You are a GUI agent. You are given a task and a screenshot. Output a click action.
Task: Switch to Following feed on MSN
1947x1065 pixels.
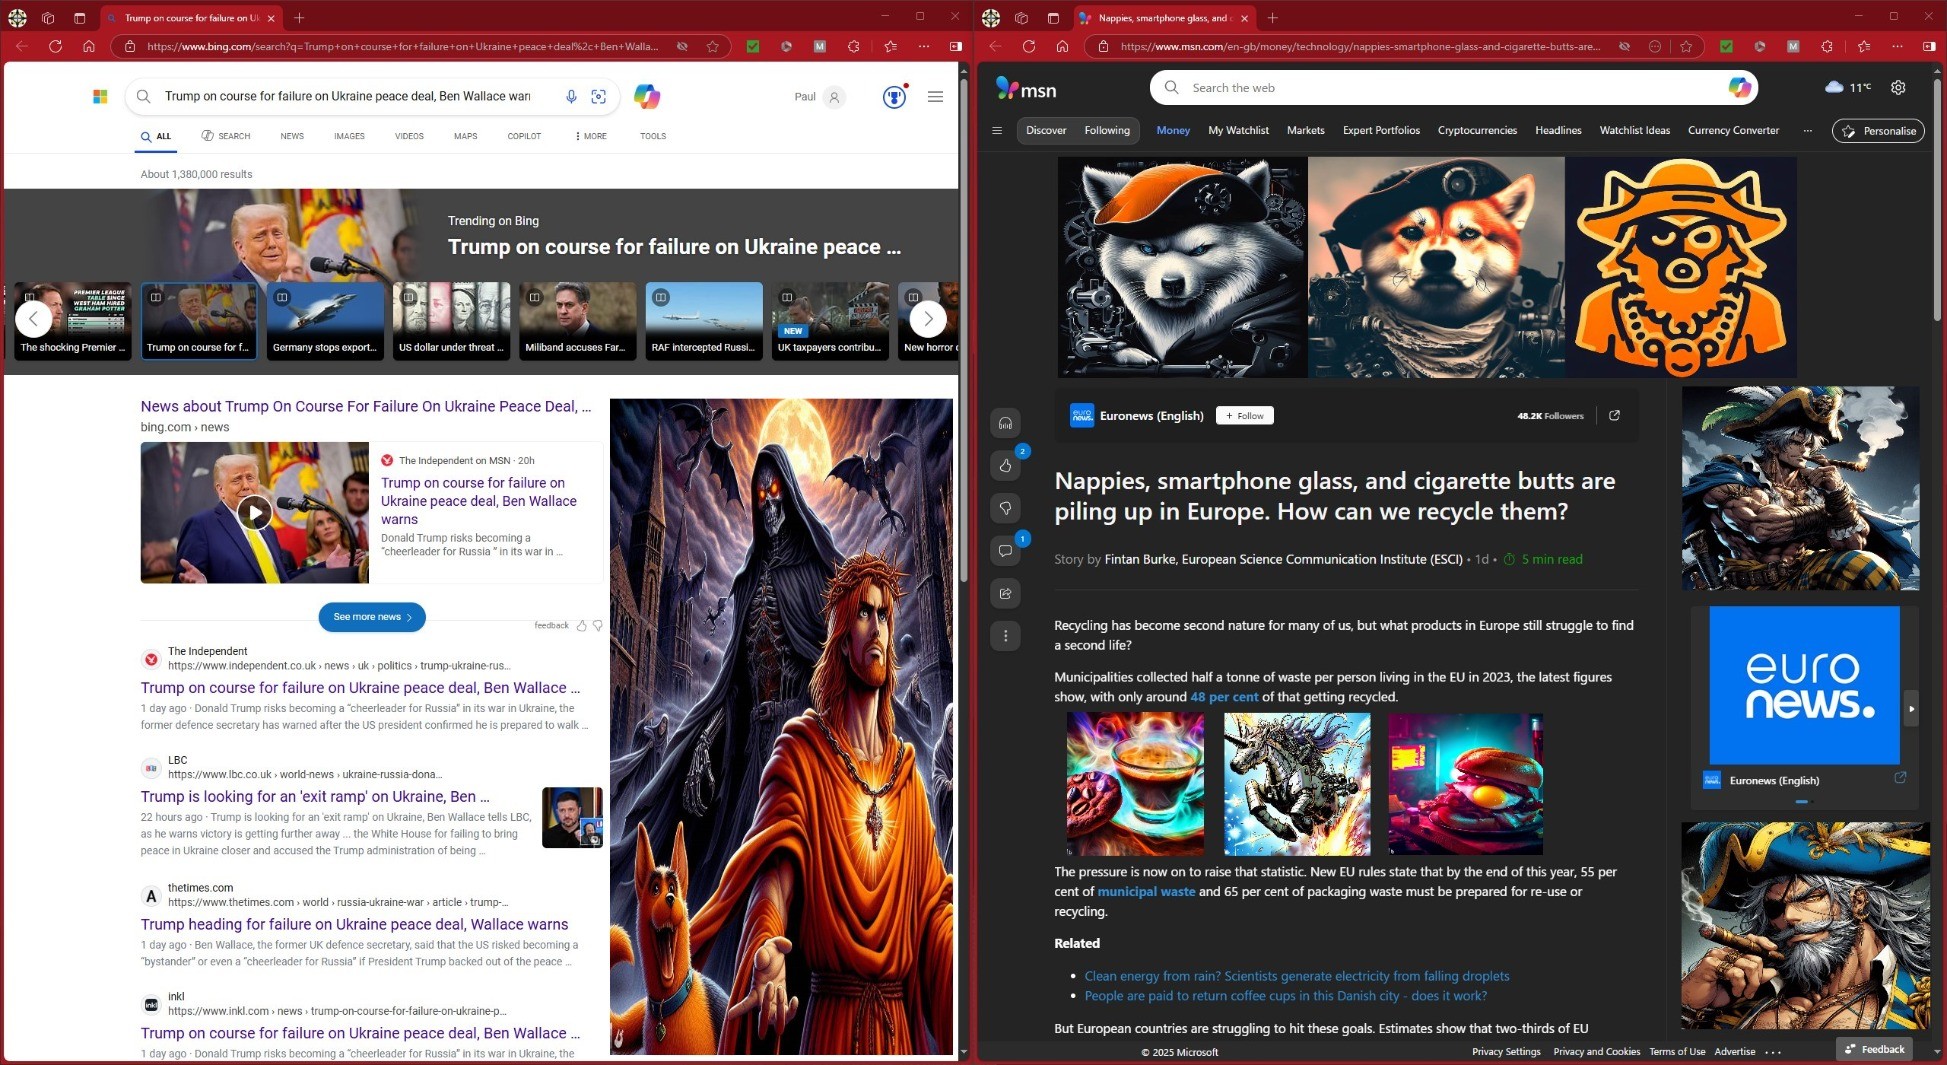point(1107,130)
